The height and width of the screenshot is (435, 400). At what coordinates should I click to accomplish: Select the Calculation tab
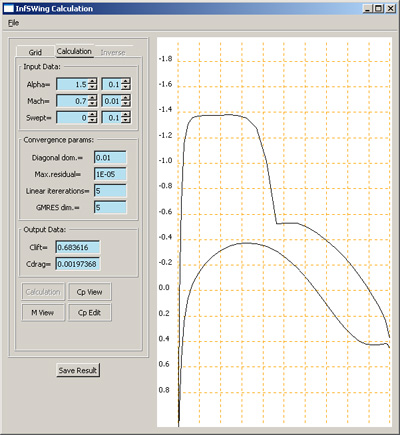[x=74, y=51]
